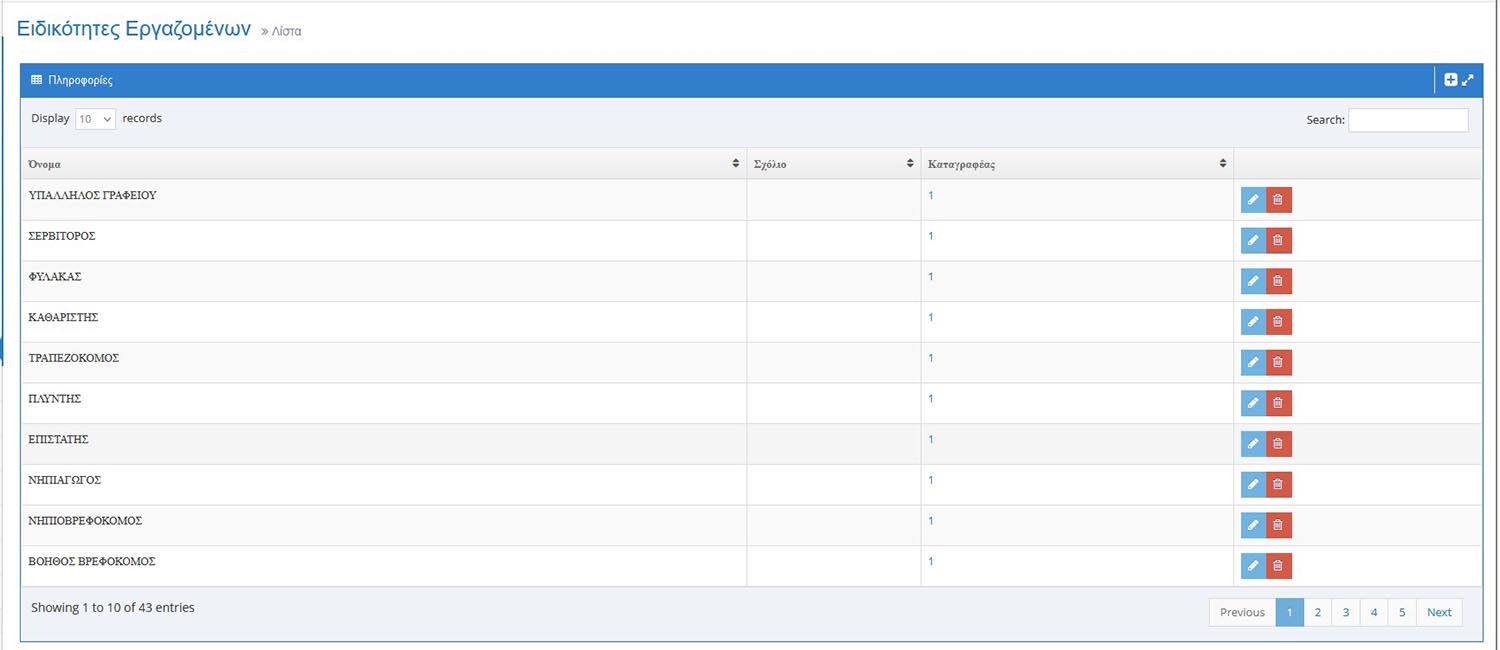Viewport: 1500px width, 650px height.
Task: Select the ΥΠΑΛΛΗΛΟΣ ΓΡΑΦΕΙΟΥ name cell
Action: pyautogui.click(x=384, y=200)
